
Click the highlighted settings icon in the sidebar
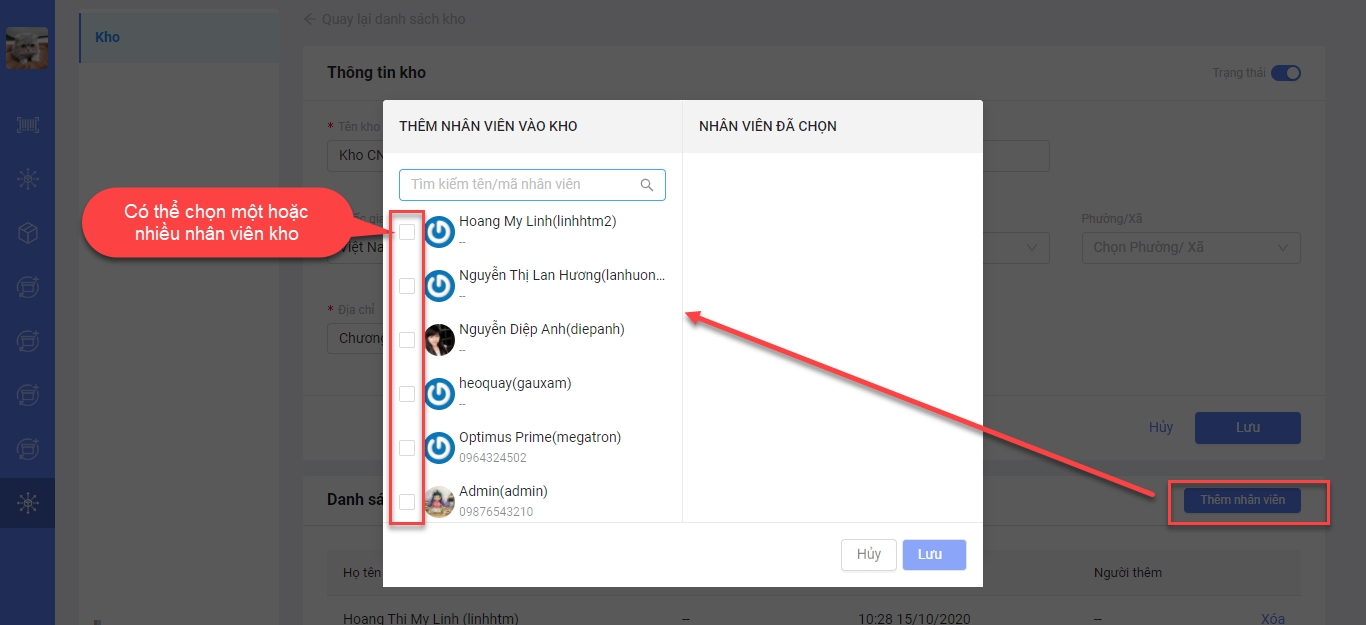pos(27,503)
